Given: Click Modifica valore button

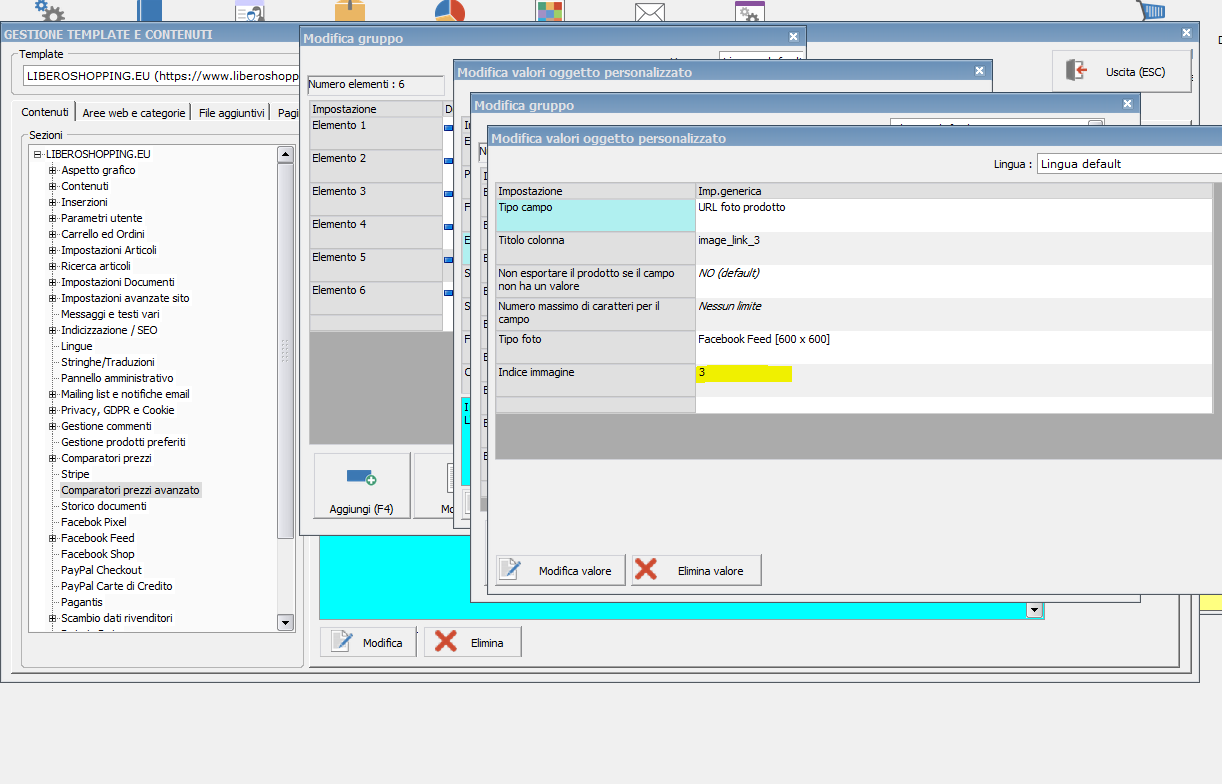Looking at the screenshot, I should [x=560, y=570].
